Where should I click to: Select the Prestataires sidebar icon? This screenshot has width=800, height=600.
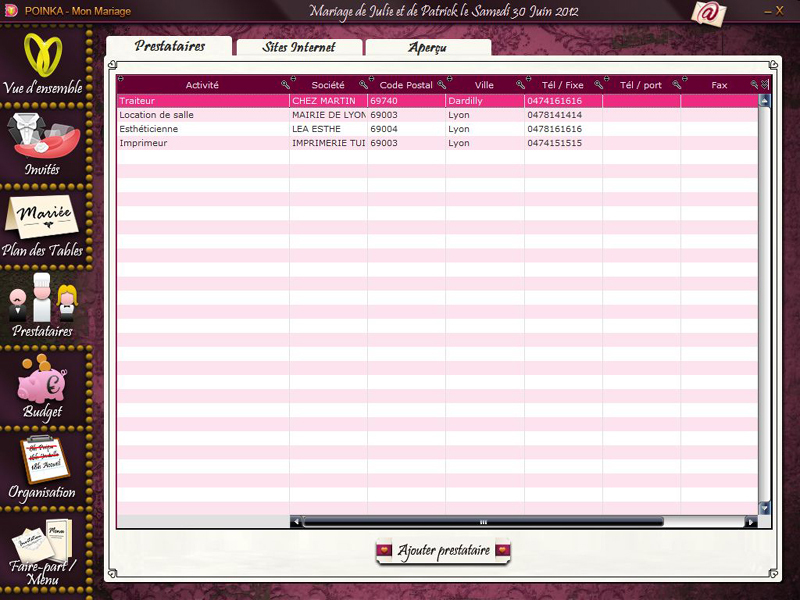pos(43,298)
